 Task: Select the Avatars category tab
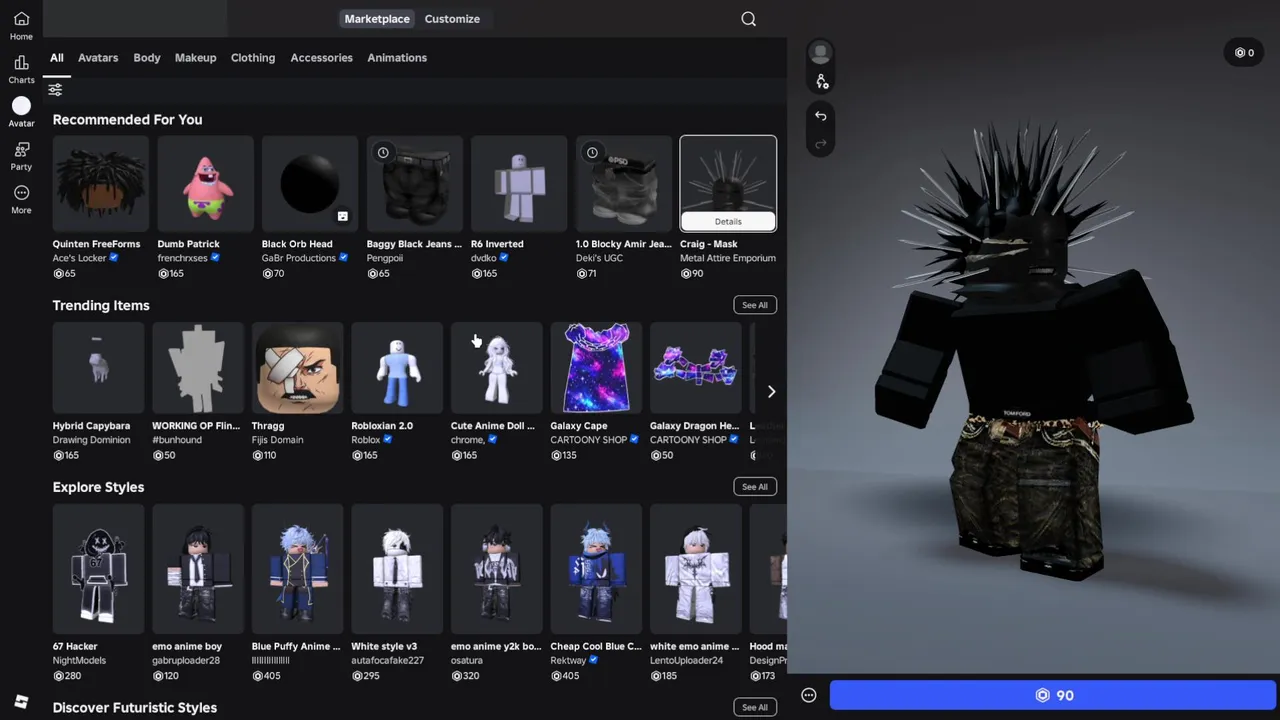[98, 58]
